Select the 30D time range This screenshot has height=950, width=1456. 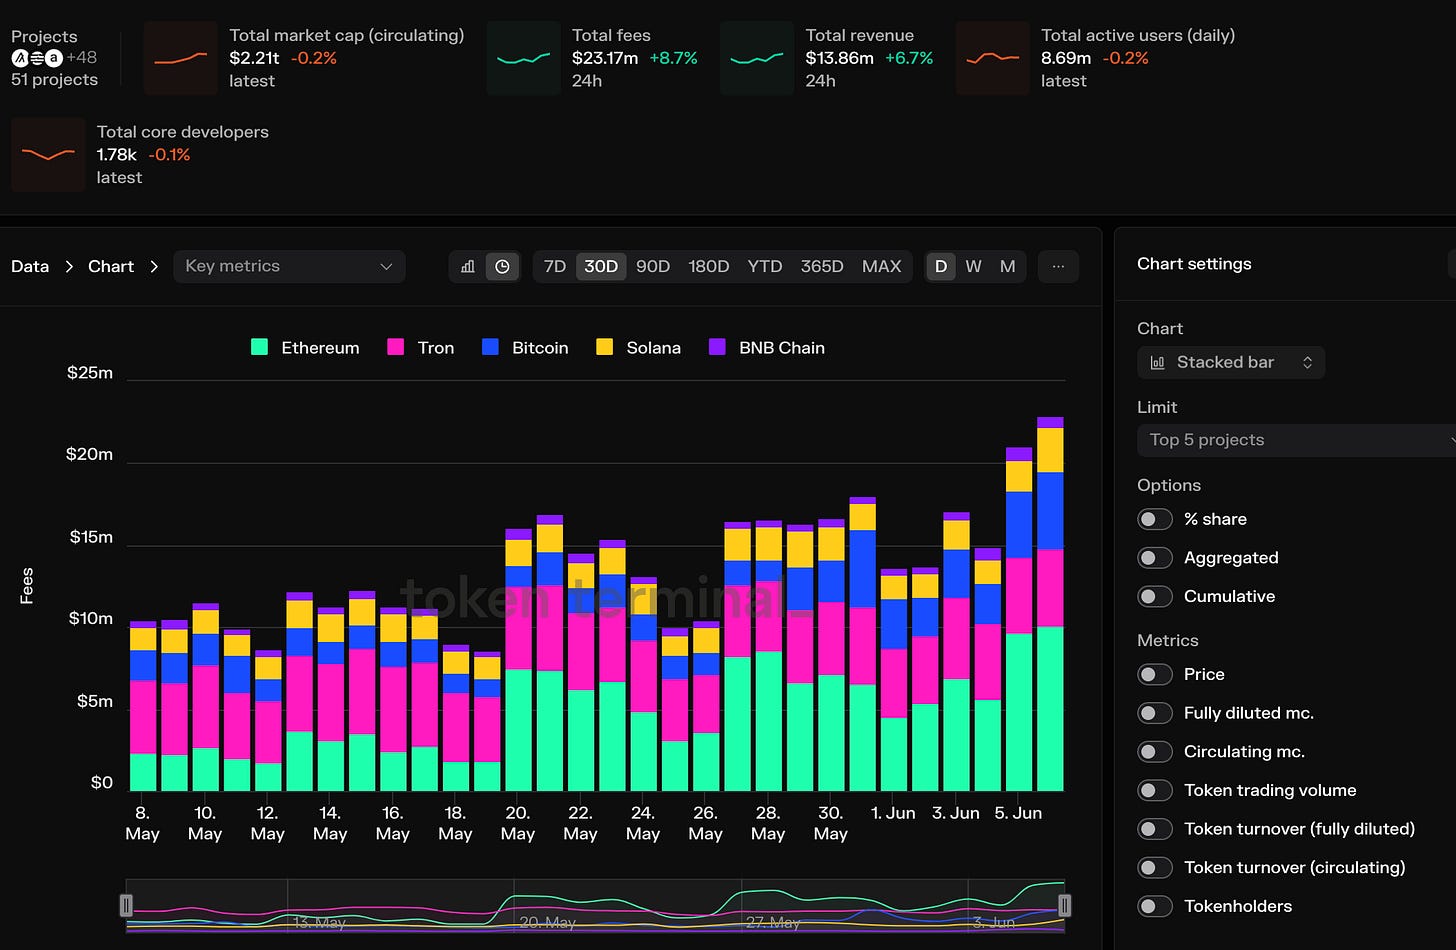click(601, 267)
